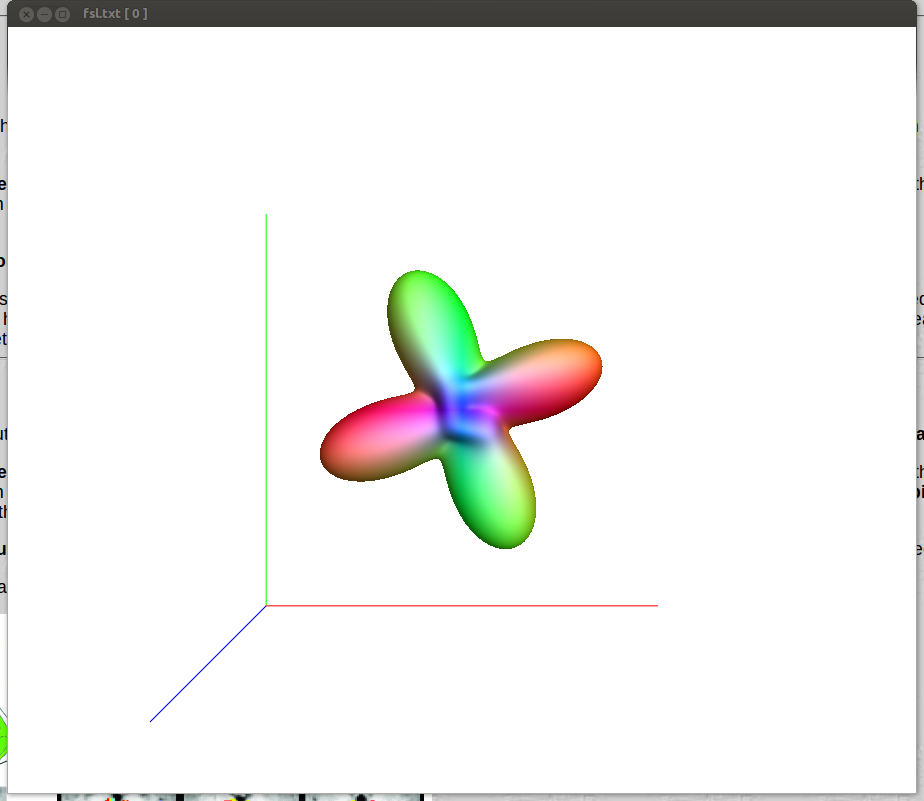The height and width of the screenshot is (801, 924).
Task: Minimize the fsl.txt window
Action: [45, 14]
